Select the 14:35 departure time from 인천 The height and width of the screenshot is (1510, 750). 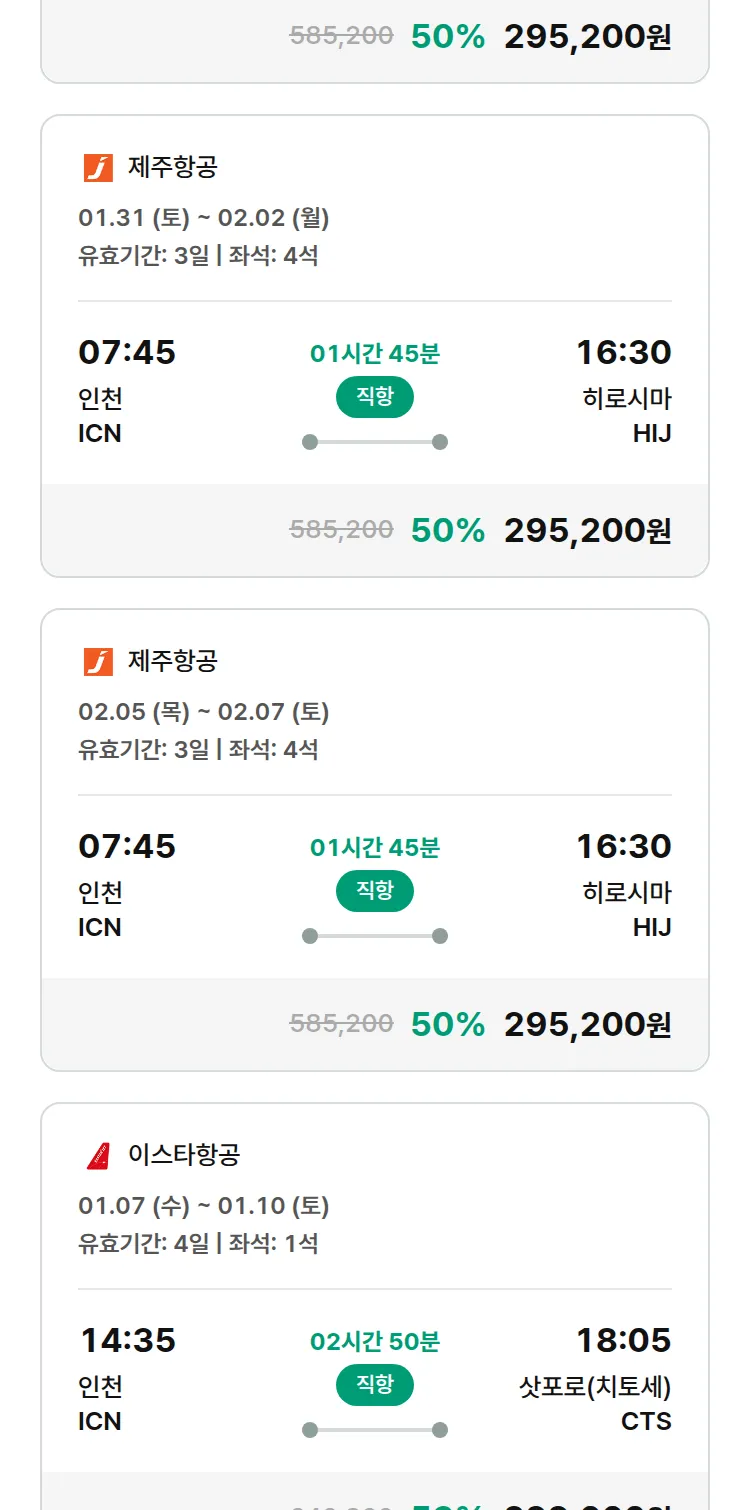127,1340
